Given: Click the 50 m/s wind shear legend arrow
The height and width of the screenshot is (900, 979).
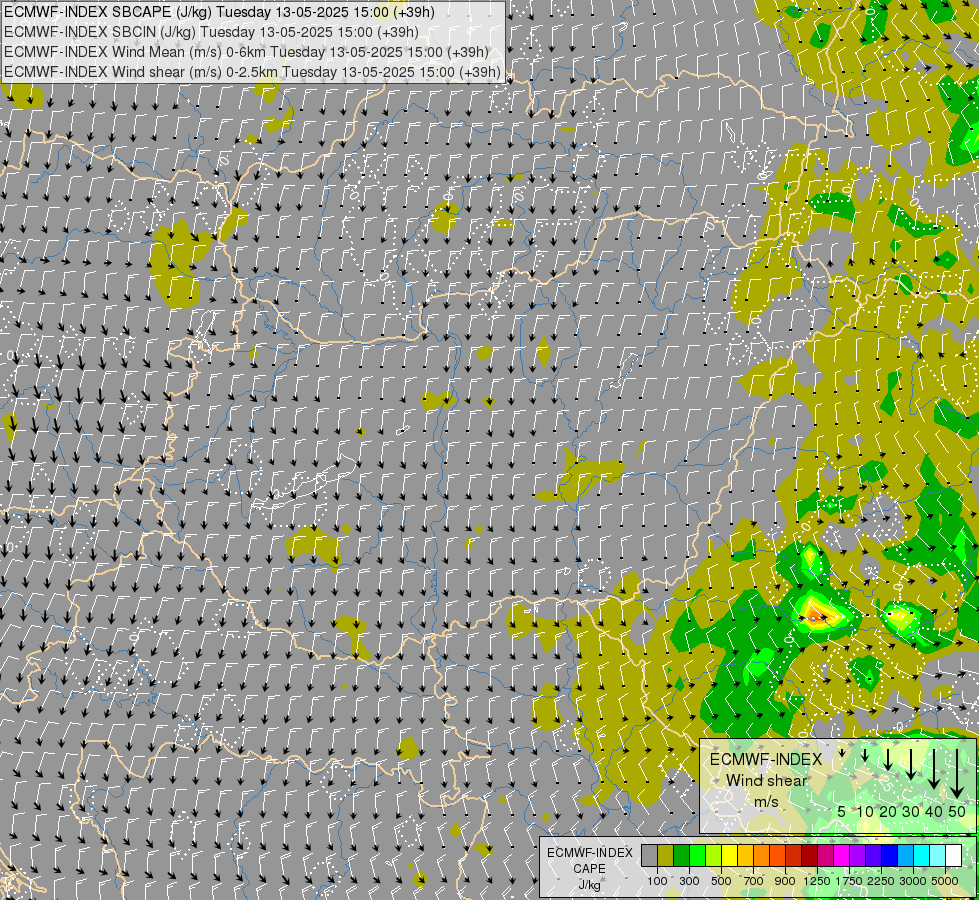Looking at the screenshot, I should [x=957, y=774].
